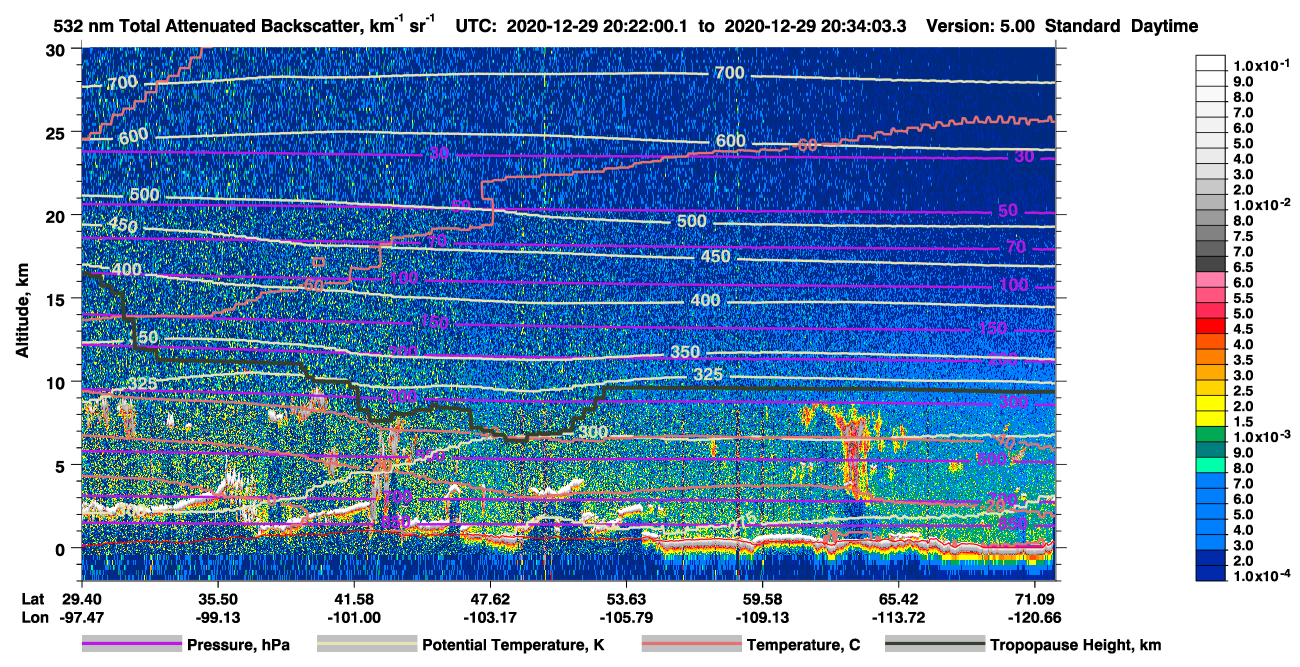This screenshot has width=1300, height=667.
Task: Click the red color swatch labeled 4.5
Action: pyautogui.click(x=1211, y=327)
